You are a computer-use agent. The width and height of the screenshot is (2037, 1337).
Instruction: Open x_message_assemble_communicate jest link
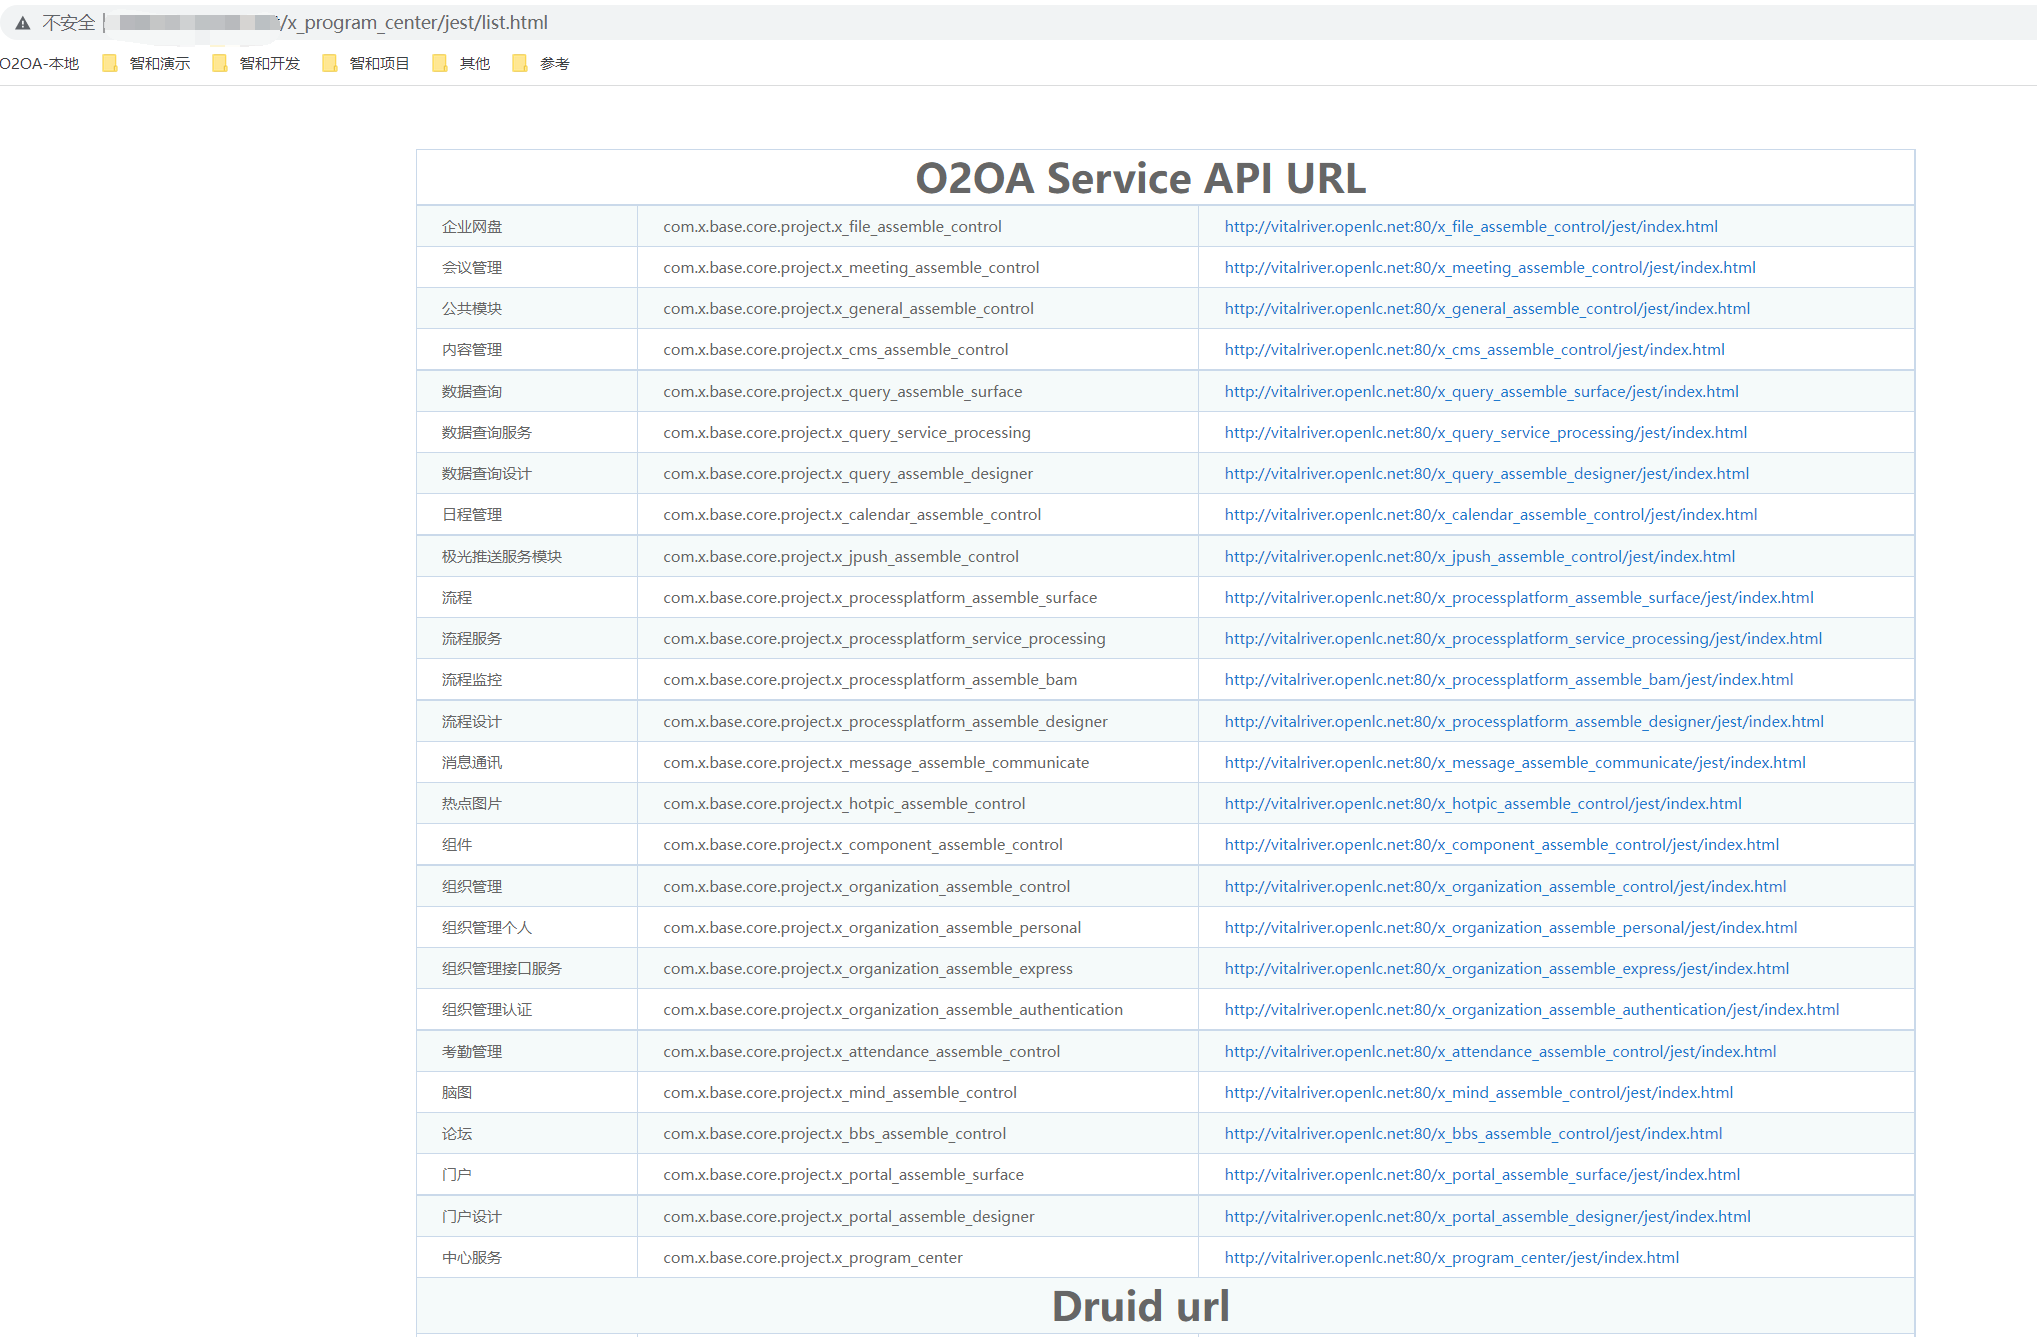point(1514,763)
